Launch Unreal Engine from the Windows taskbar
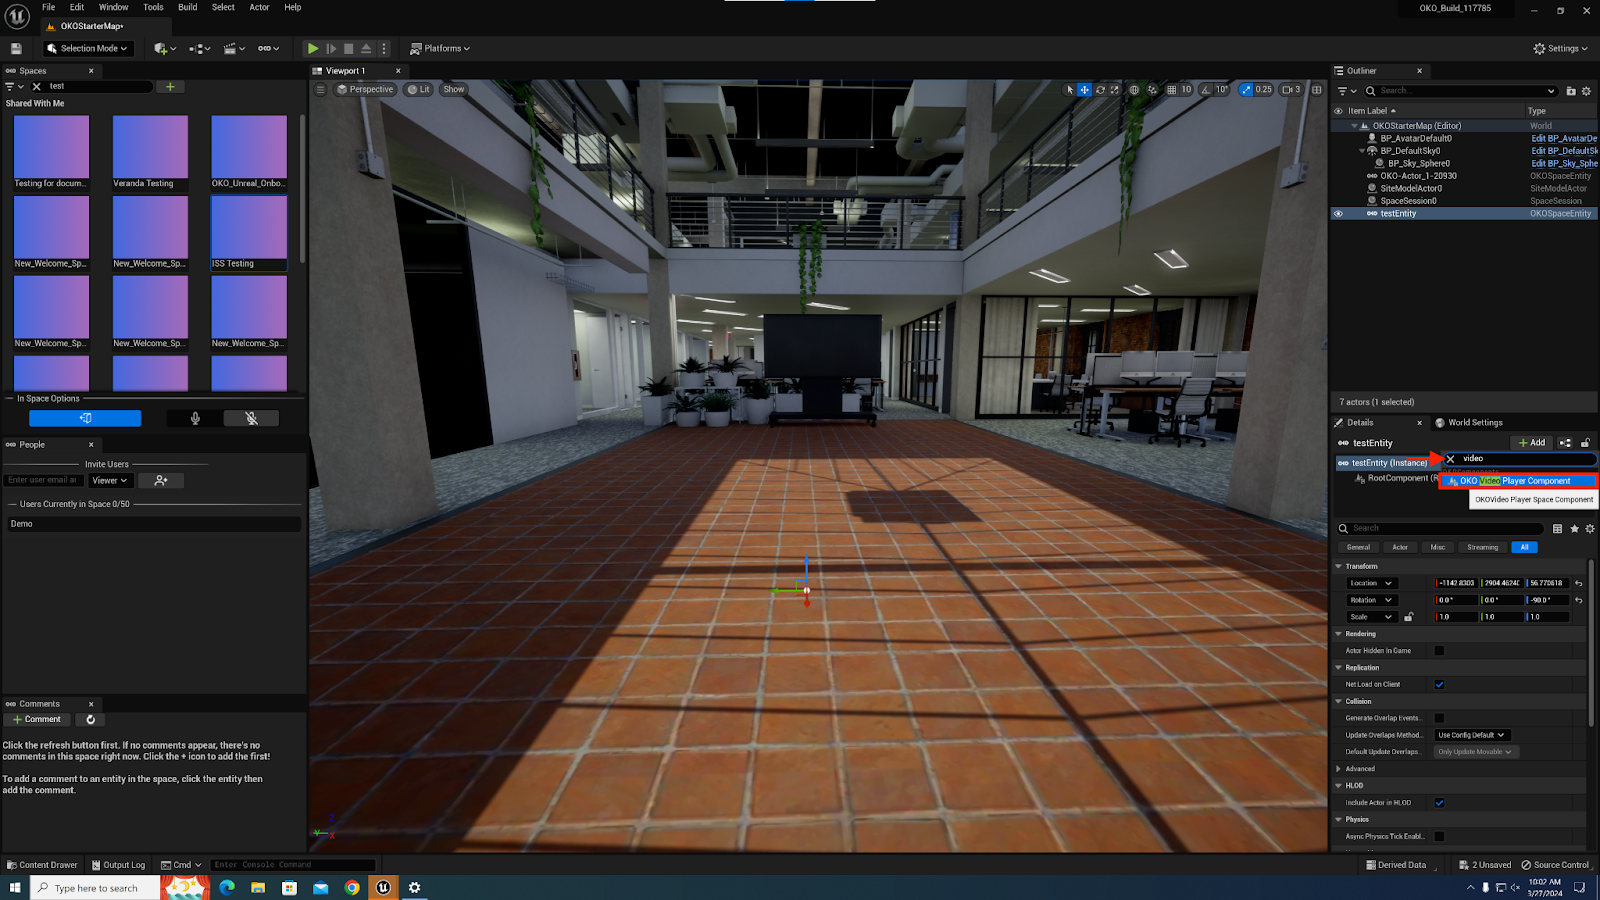Viewport: 1600px width, 900px height. tap(383, 887)
